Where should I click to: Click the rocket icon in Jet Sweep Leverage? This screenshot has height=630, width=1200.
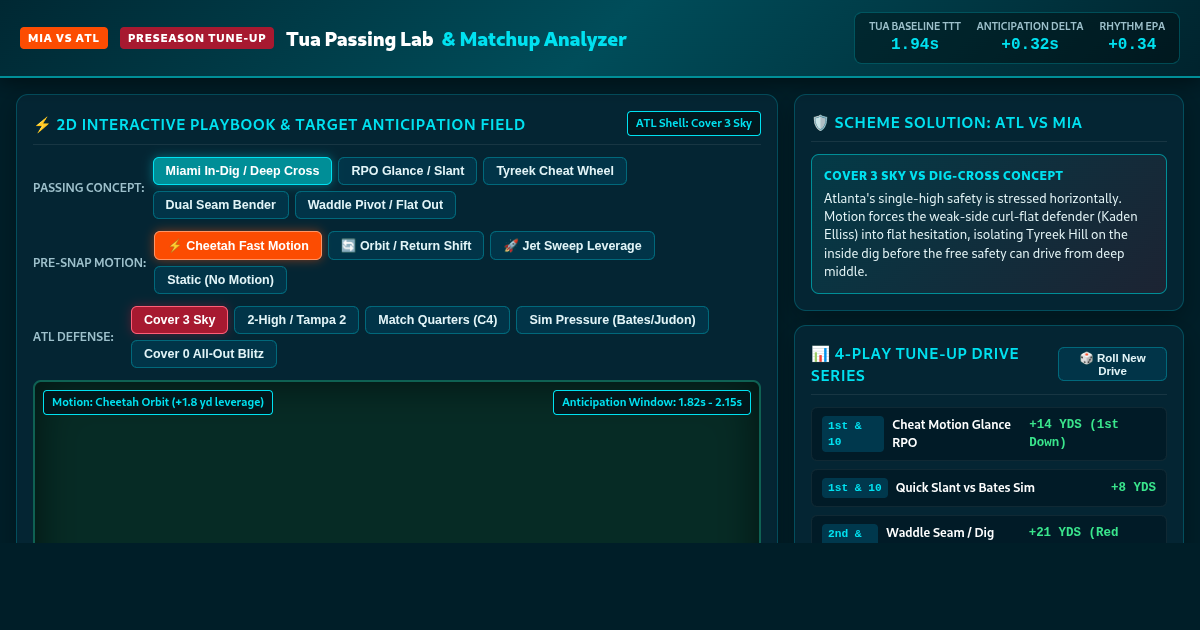point(510,246)
